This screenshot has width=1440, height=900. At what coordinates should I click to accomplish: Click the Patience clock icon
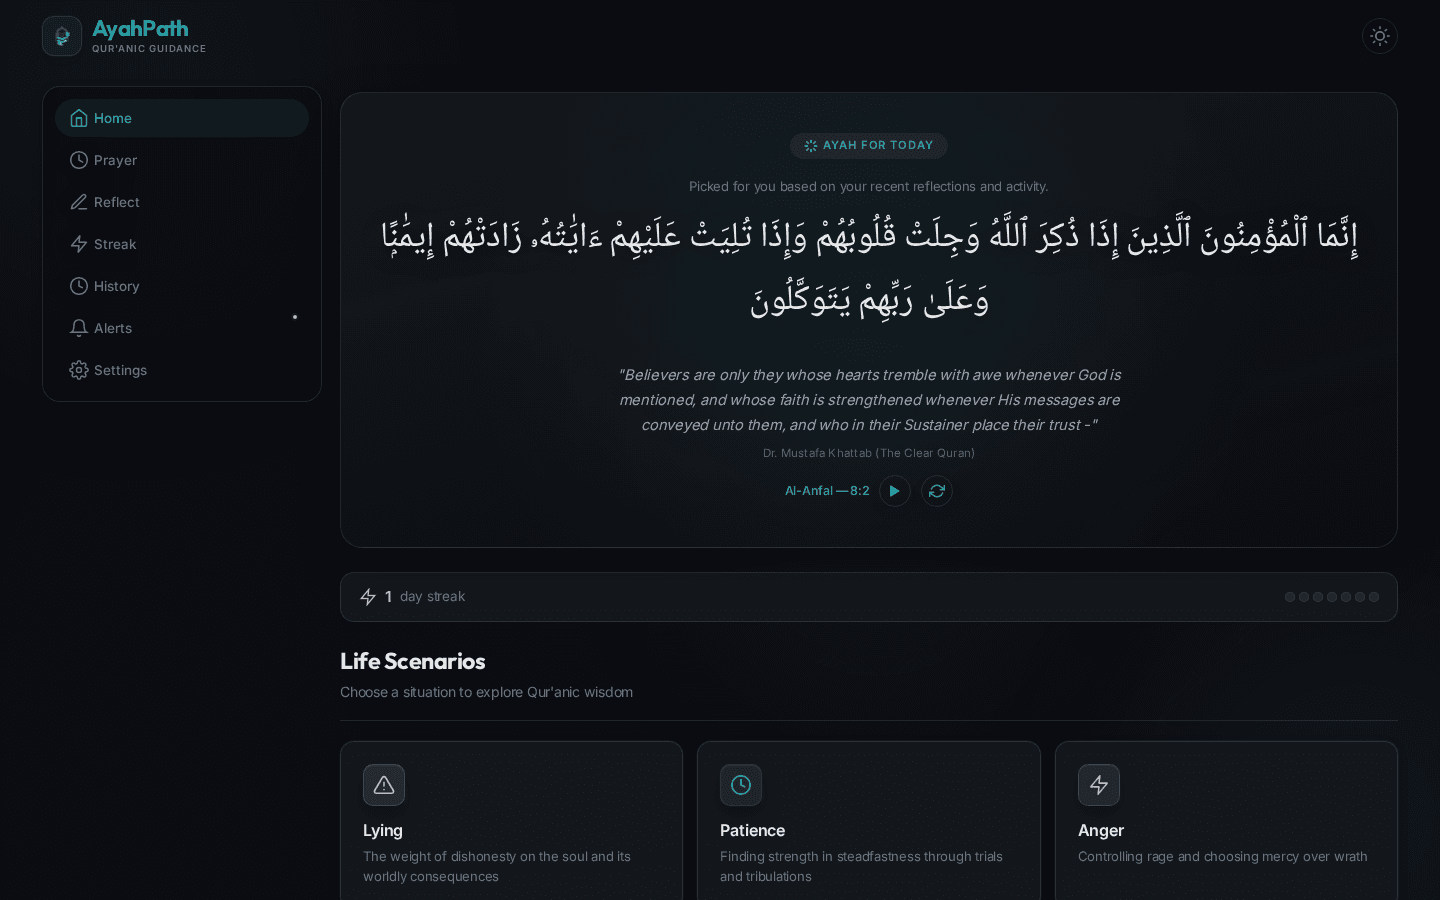pos(741,785)
